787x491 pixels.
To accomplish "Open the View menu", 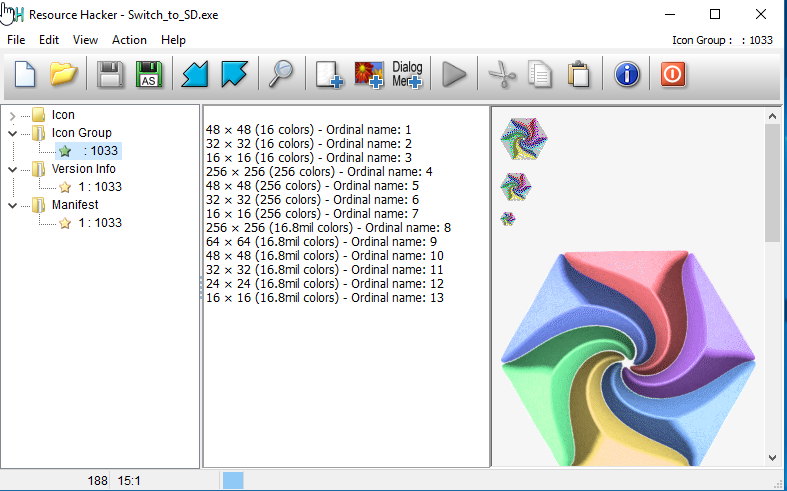I will tap(85, 40).
